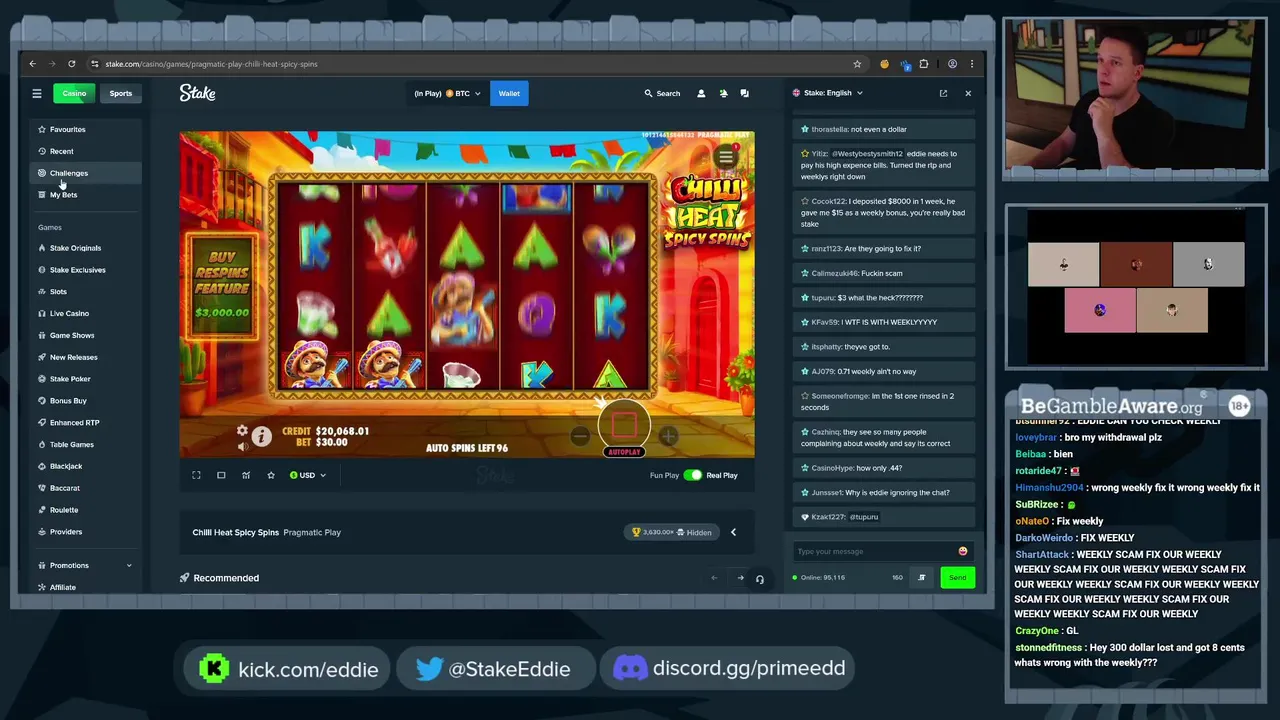Open the slot game hamburger menu

click(x=727, y=156)
